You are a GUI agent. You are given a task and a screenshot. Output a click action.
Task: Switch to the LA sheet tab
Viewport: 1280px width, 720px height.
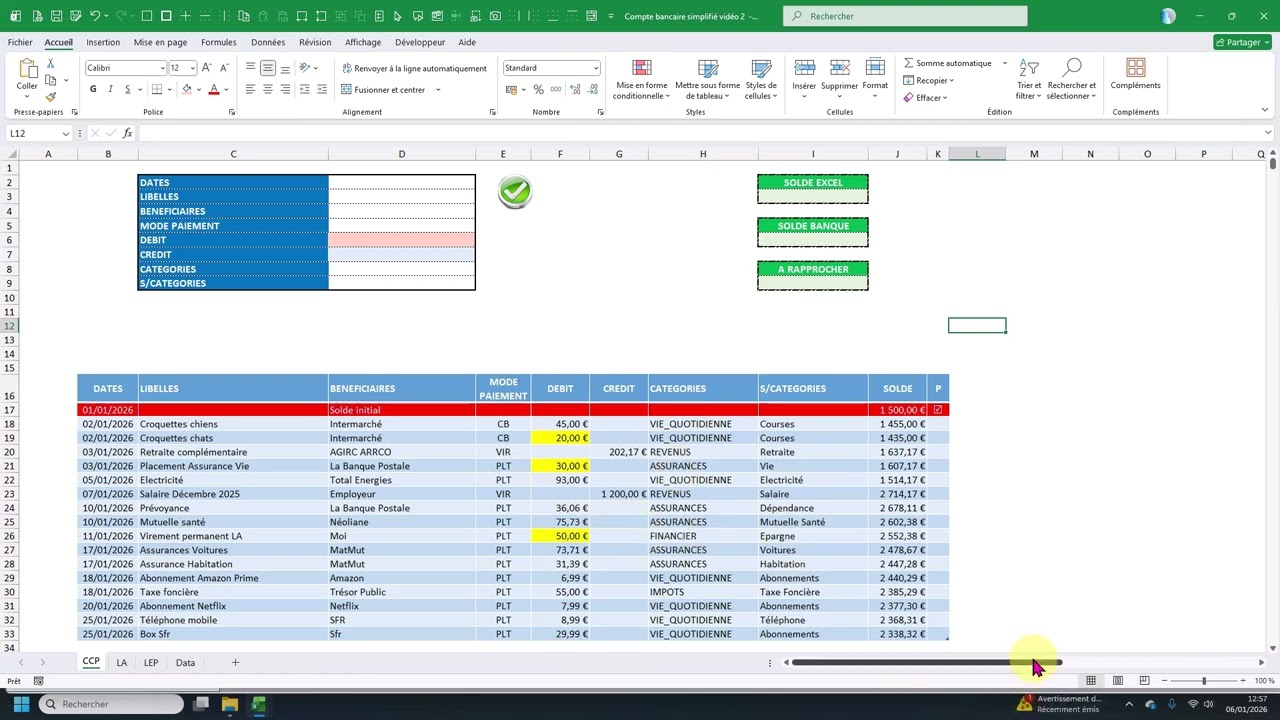point(121,663)
